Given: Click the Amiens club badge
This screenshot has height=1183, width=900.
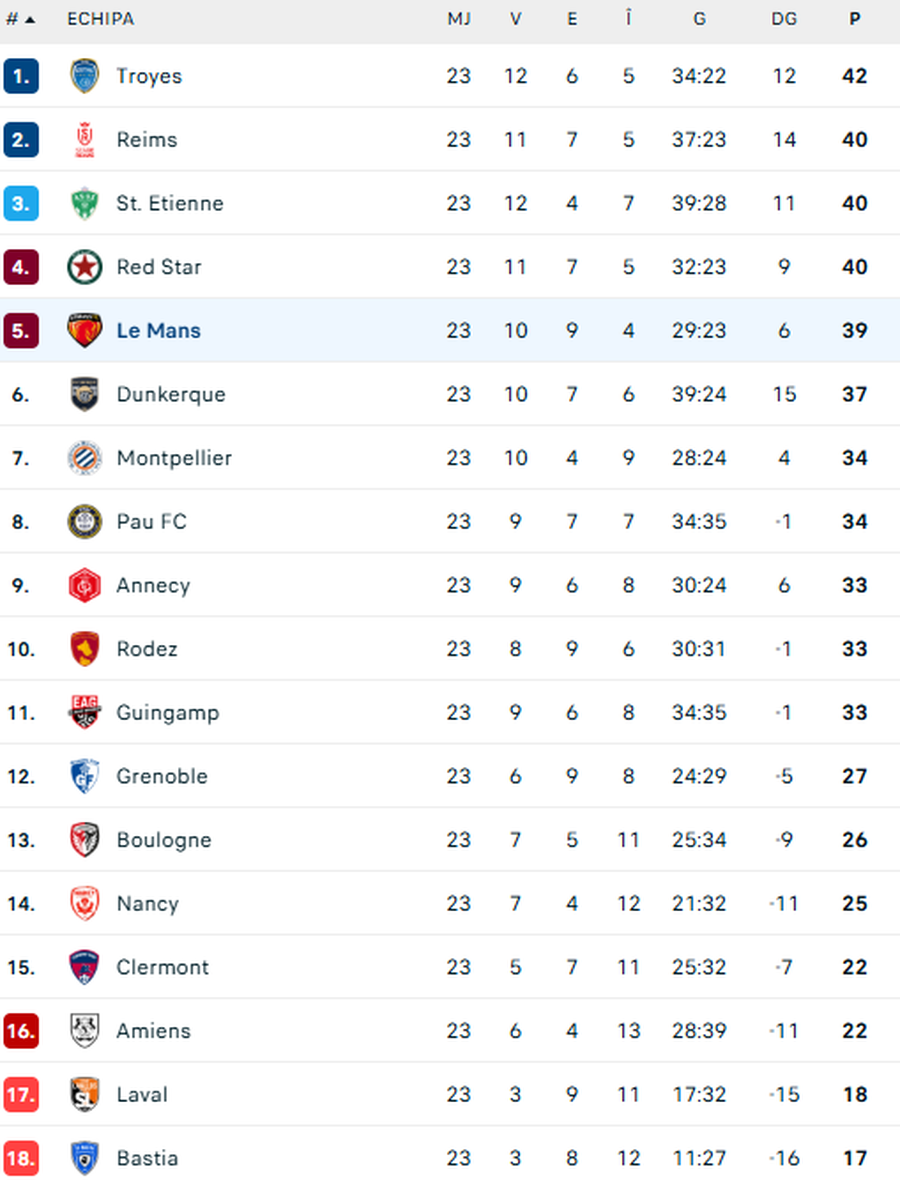Looking at the screenshot, I should (x=85, y=1030).
